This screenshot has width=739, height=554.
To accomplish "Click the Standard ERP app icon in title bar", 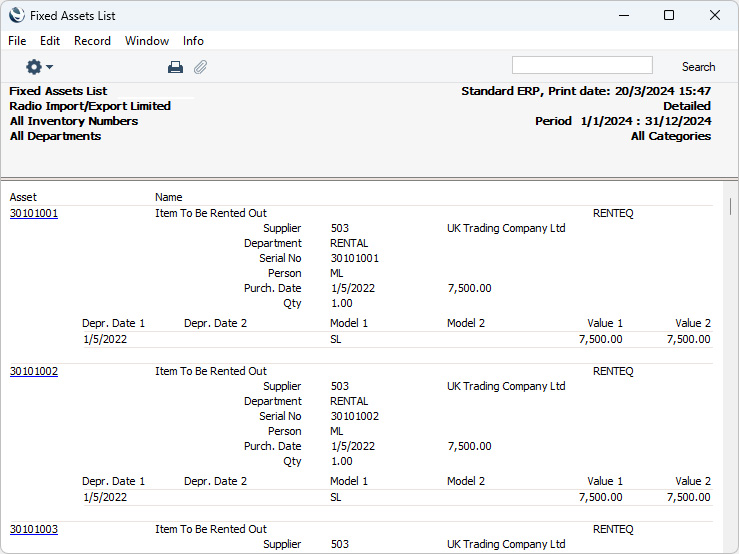I will click(x=16, y=15).
